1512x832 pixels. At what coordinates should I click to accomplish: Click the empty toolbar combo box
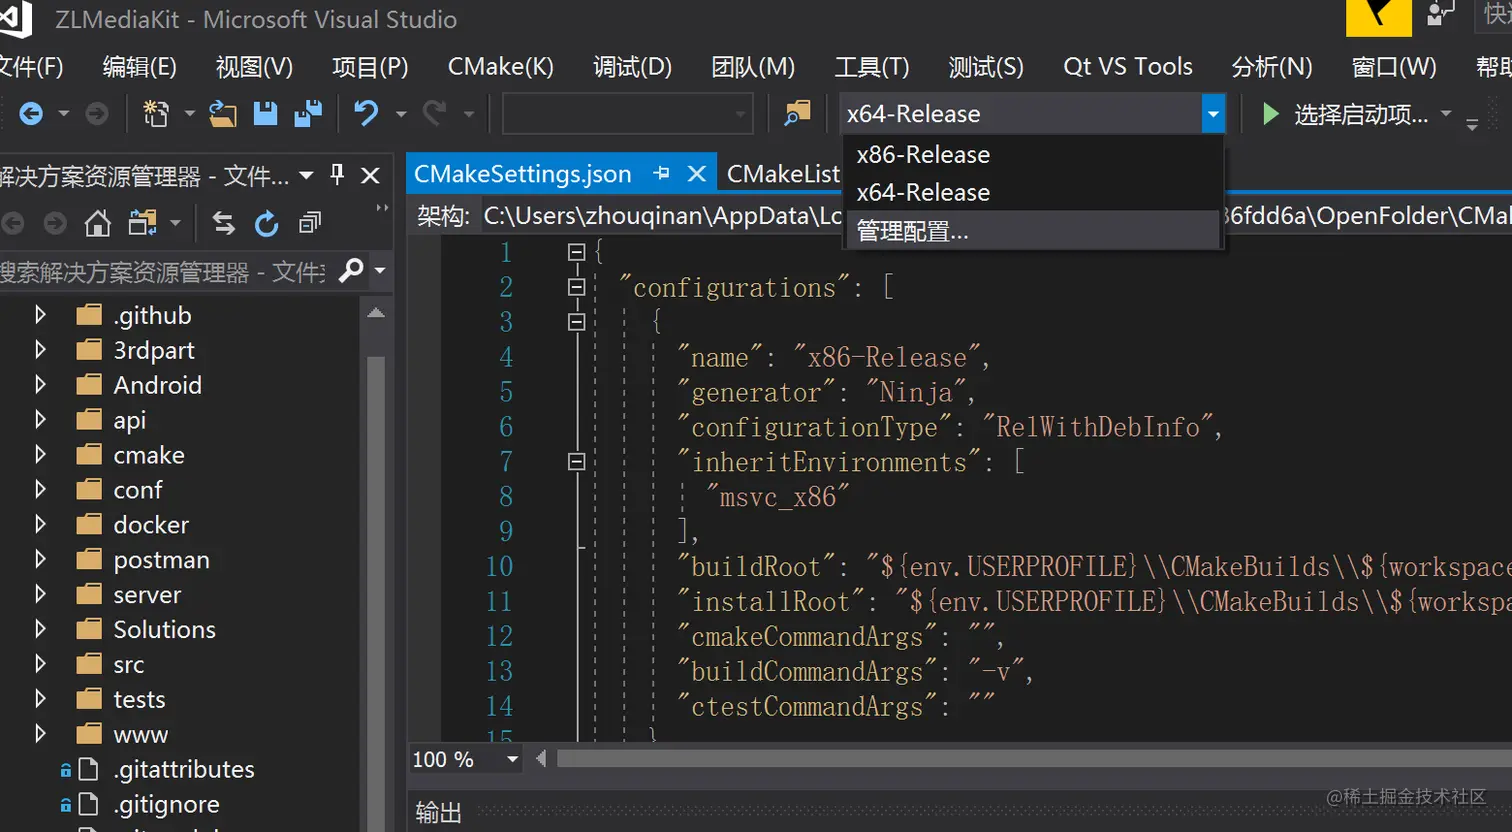coord(627,114)
